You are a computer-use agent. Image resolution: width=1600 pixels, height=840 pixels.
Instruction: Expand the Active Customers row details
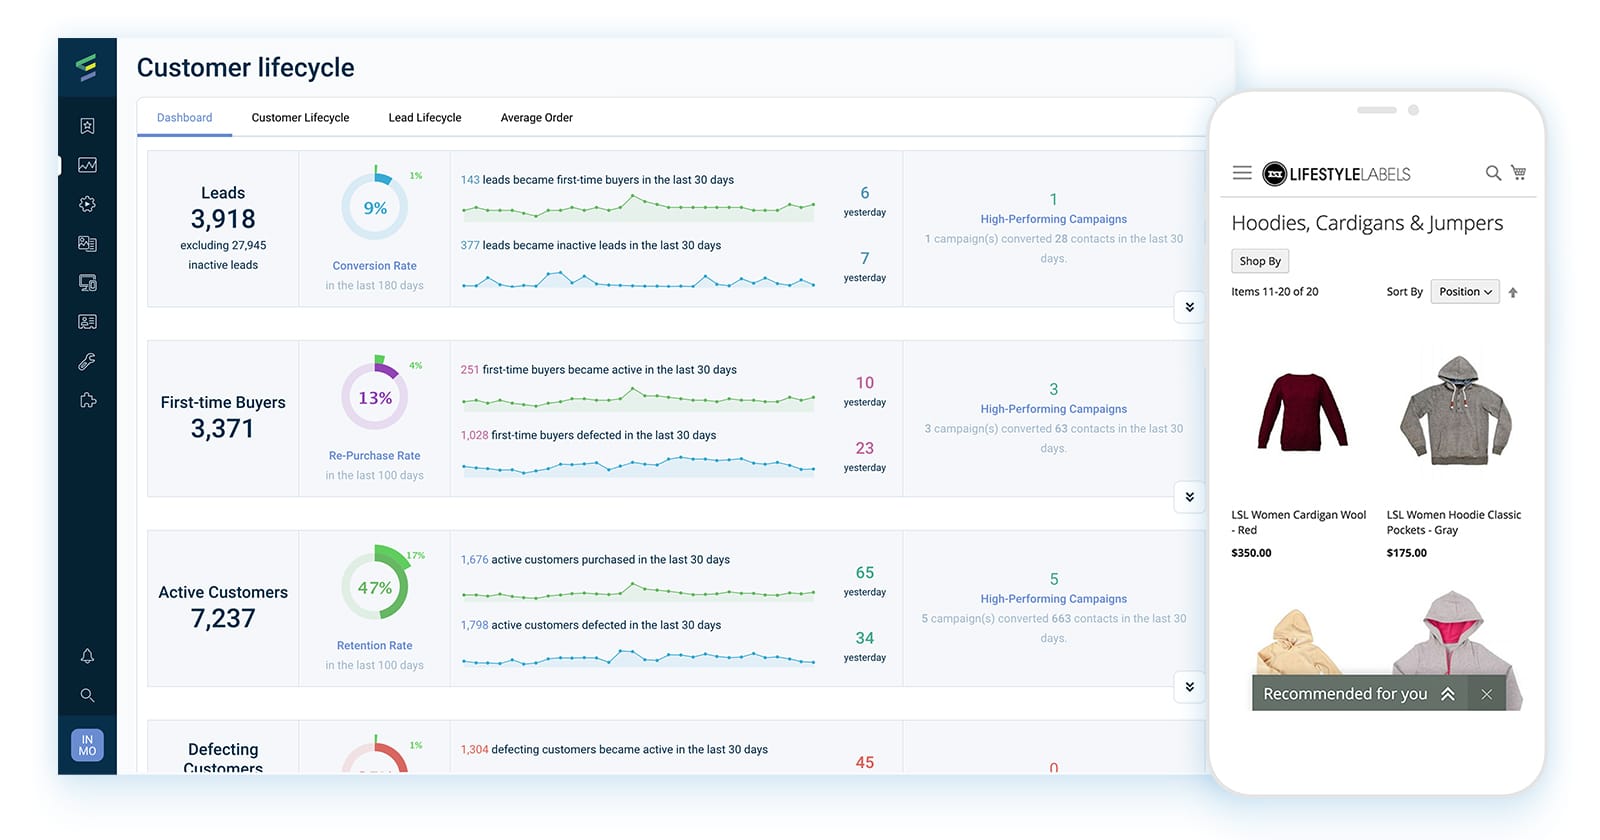[1189, 687]
